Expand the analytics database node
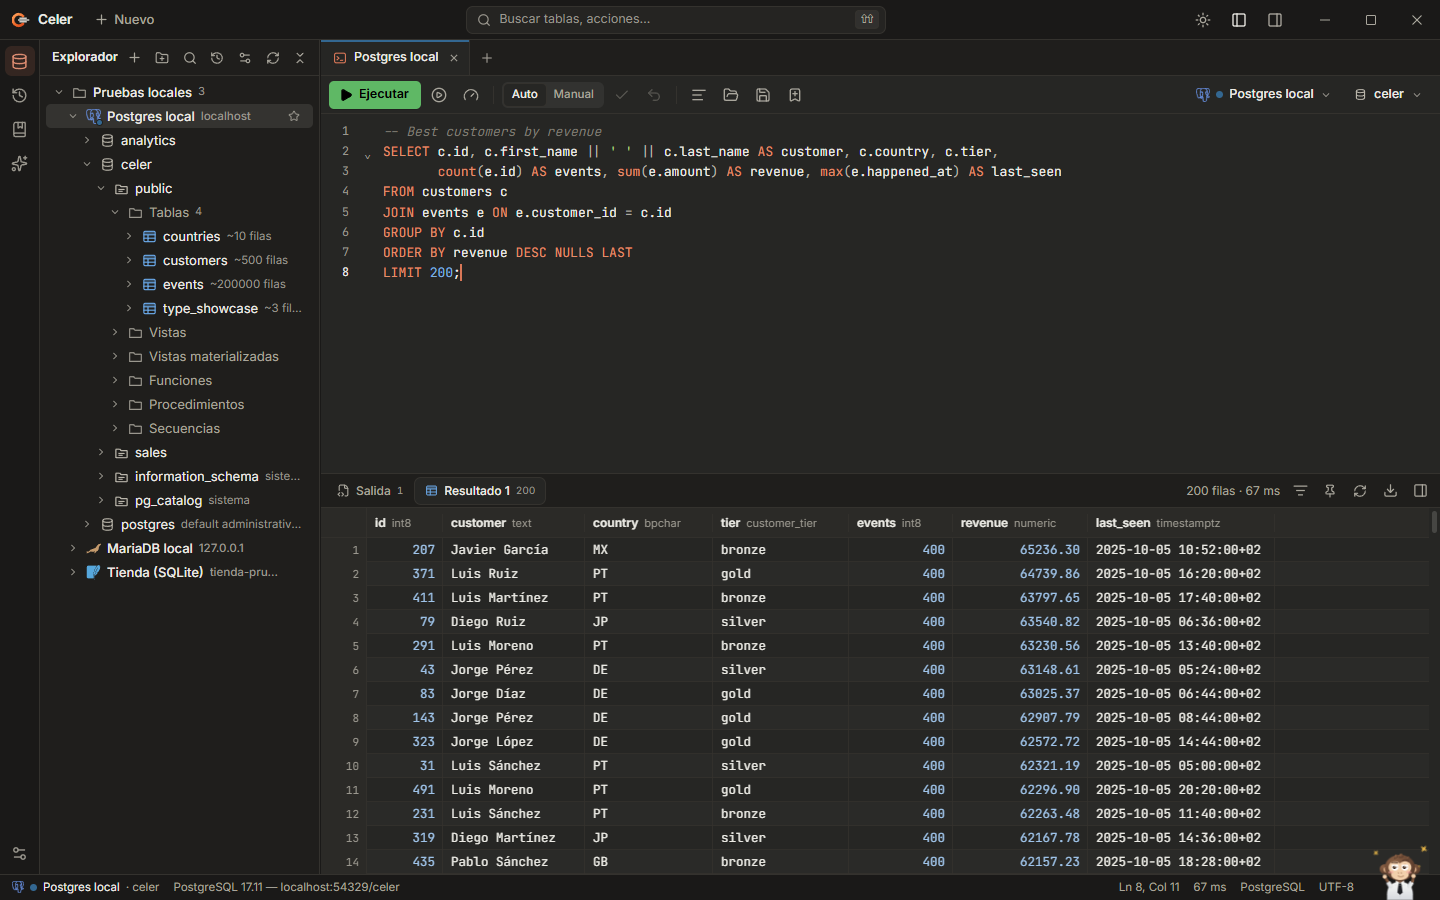1440x900 pixels. (x=87, y=140)
